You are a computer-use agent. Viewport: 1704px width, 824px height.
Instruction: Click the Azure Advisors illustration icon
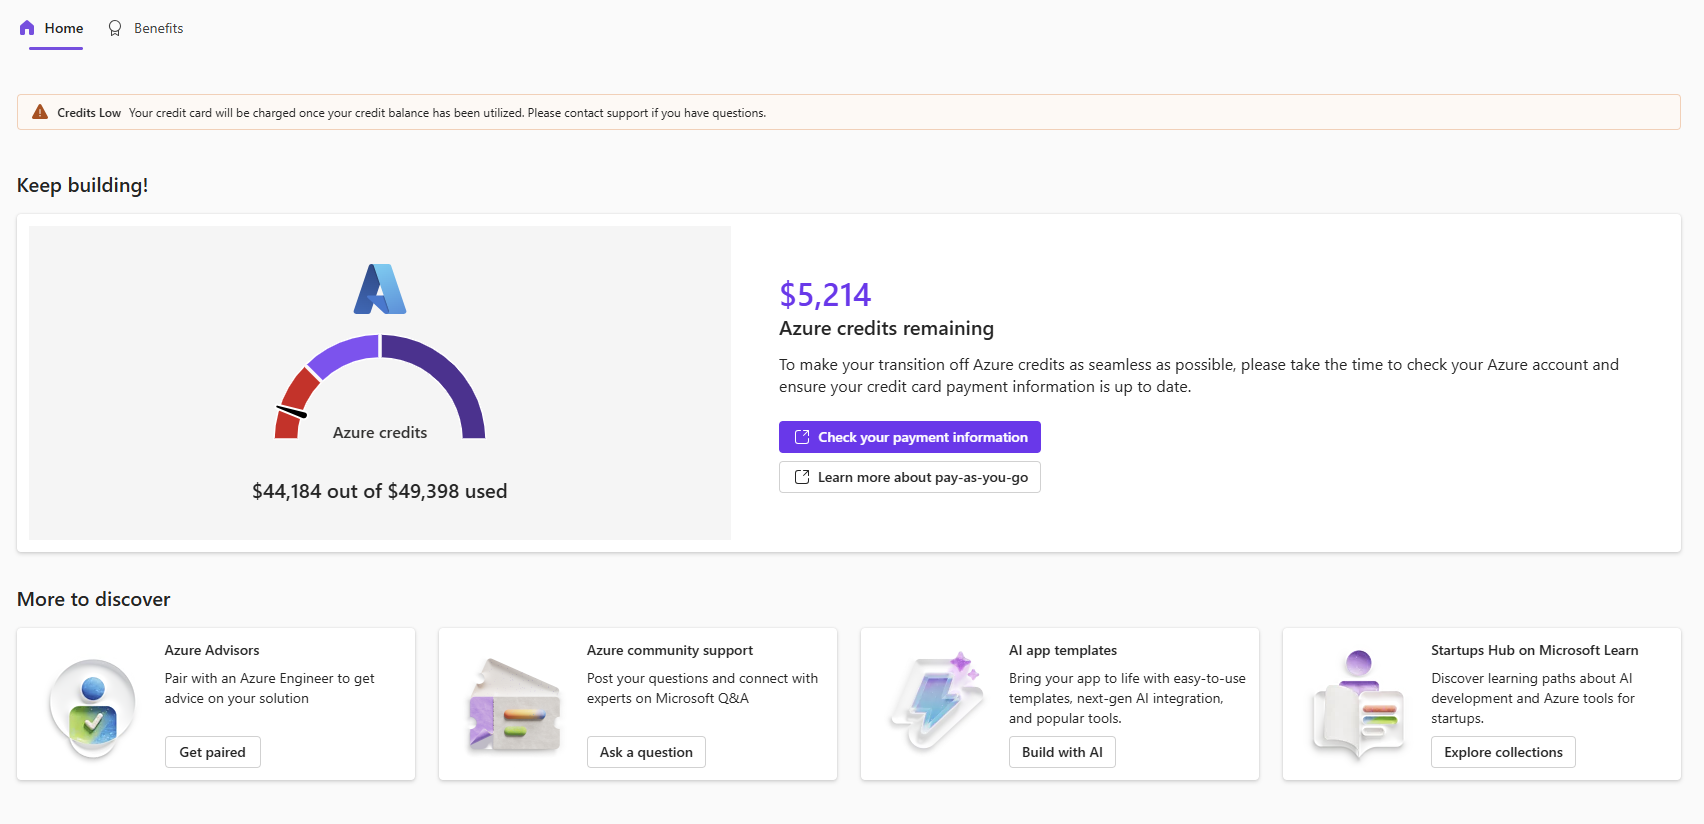(93, 707)
